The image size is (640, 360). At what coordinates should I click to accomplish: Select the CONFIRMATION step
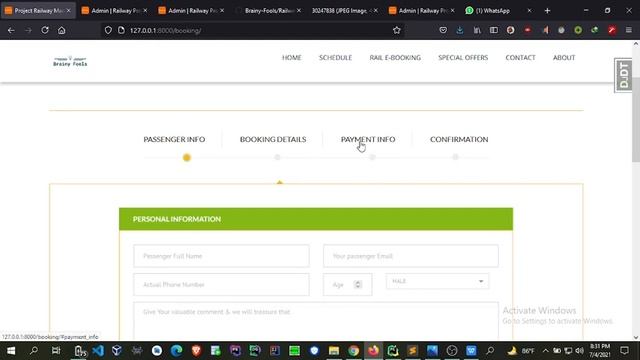[459, 139]
